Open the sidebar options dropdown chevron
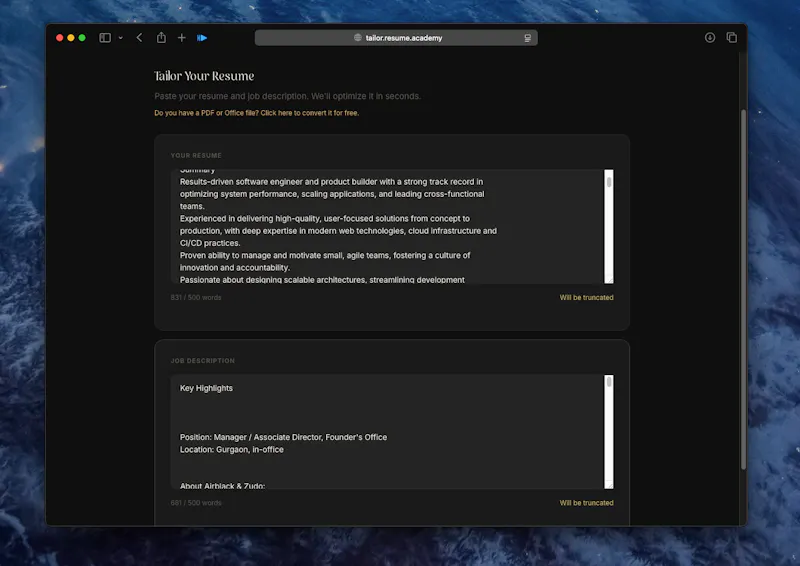The height and width of the screenshot is (566, 800). click(120, 38)
